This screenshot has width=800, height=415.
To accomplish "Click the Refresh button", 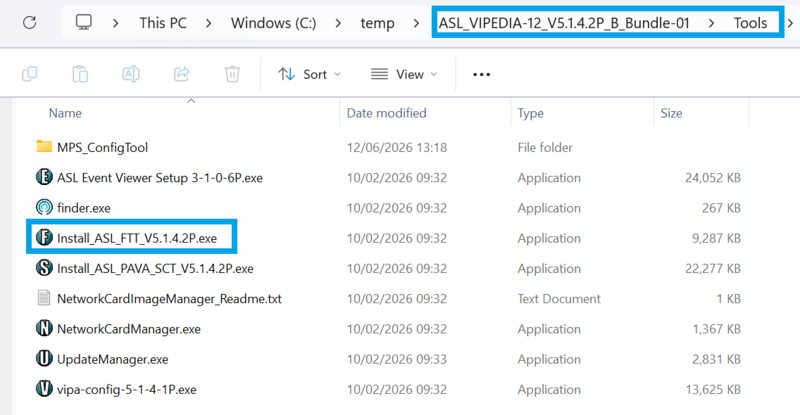I will 30,22.
